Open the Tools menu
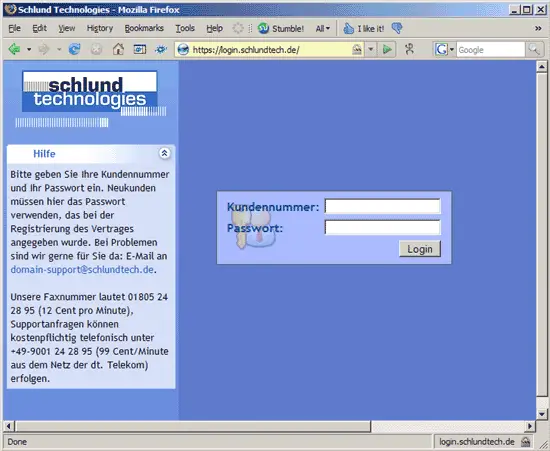This screenshot has width=550, height=451. [185, 28]
